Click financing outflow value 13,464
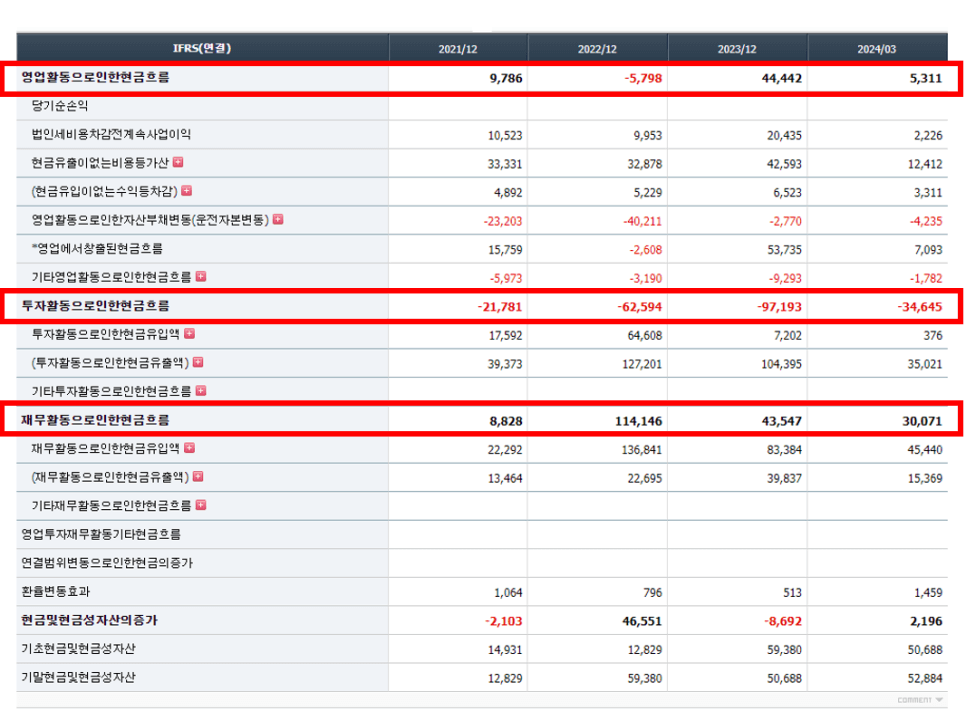This screenshot has width=966, height=711. tap(505, 478)
